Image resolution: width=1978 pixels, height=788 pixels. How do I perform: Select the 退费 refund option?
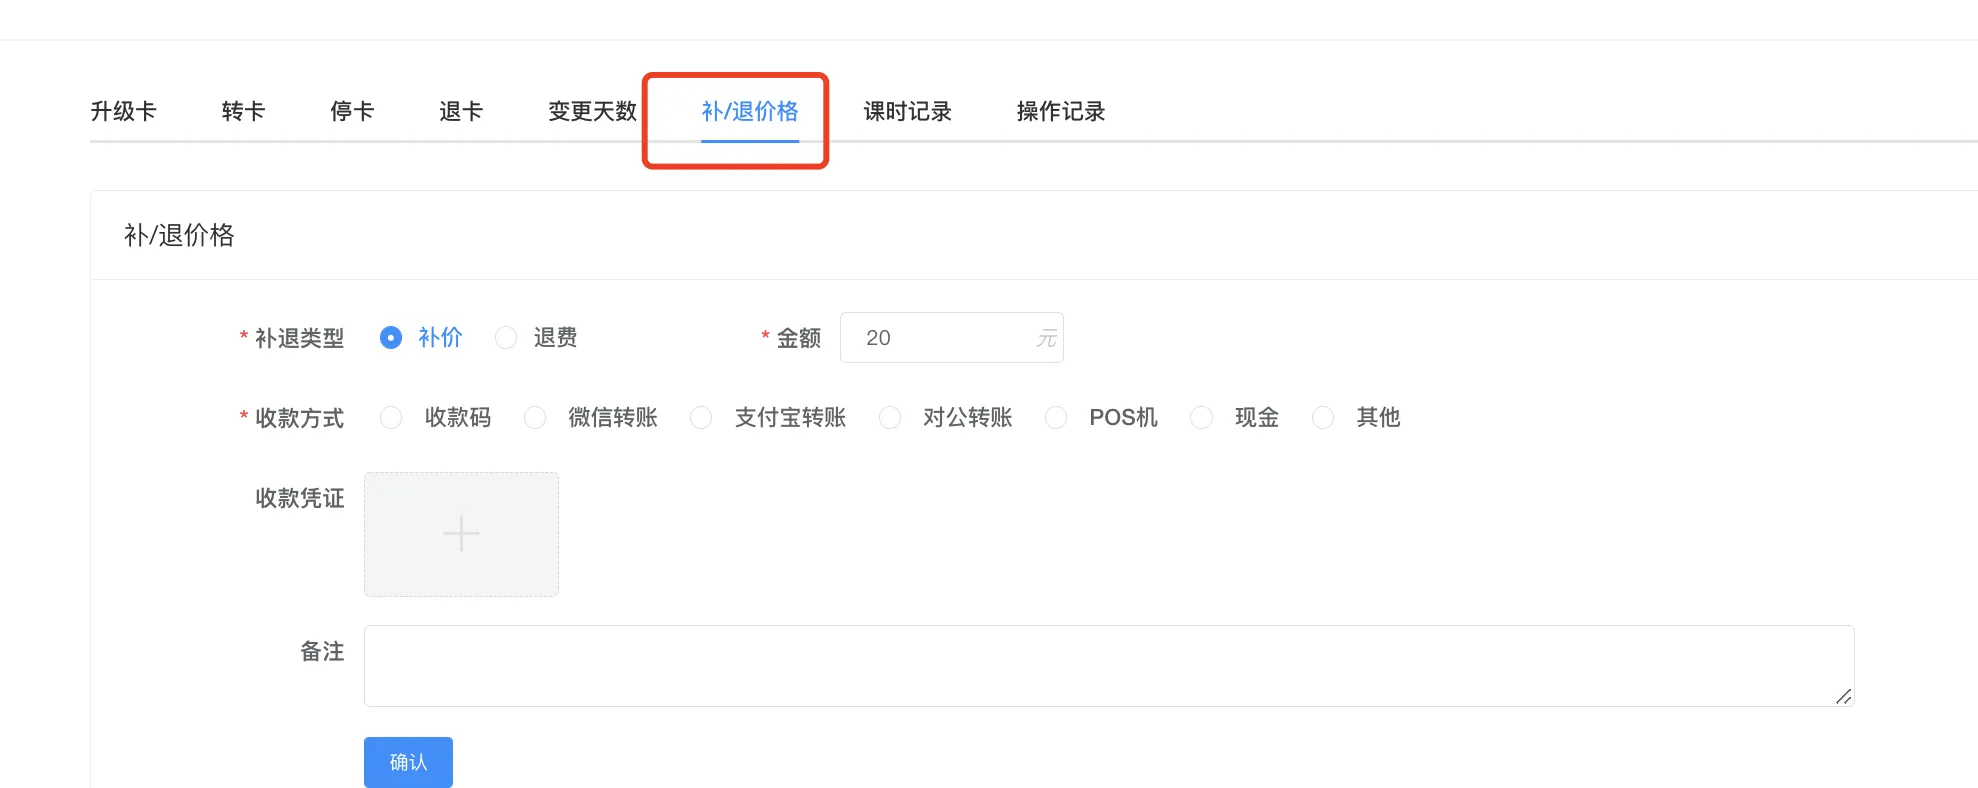pyautogui.click(x=507, y=338)
